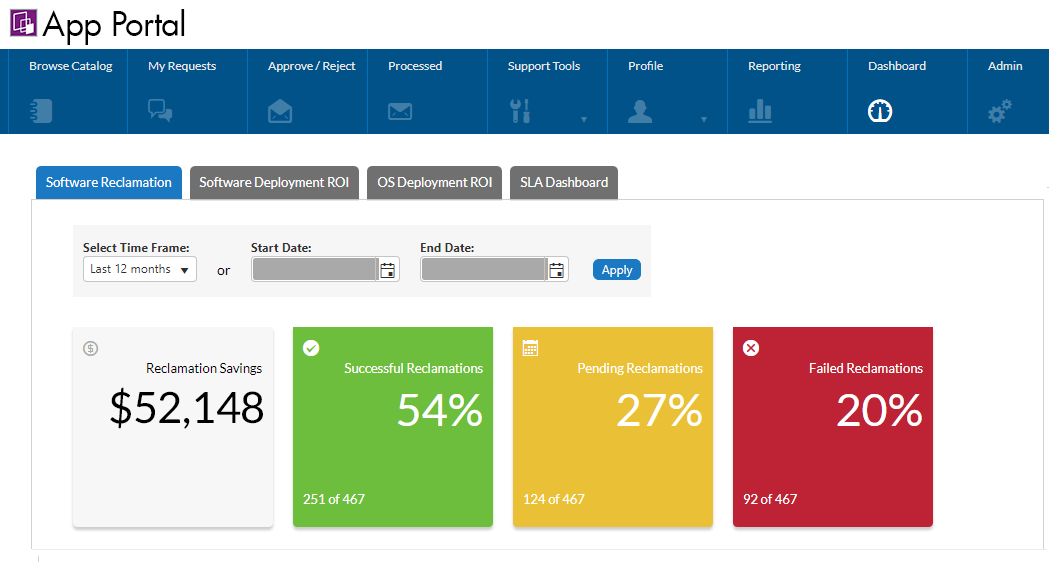Open the Admin gears icon
The image size is (1049, 562).
(x=999, y=111)
